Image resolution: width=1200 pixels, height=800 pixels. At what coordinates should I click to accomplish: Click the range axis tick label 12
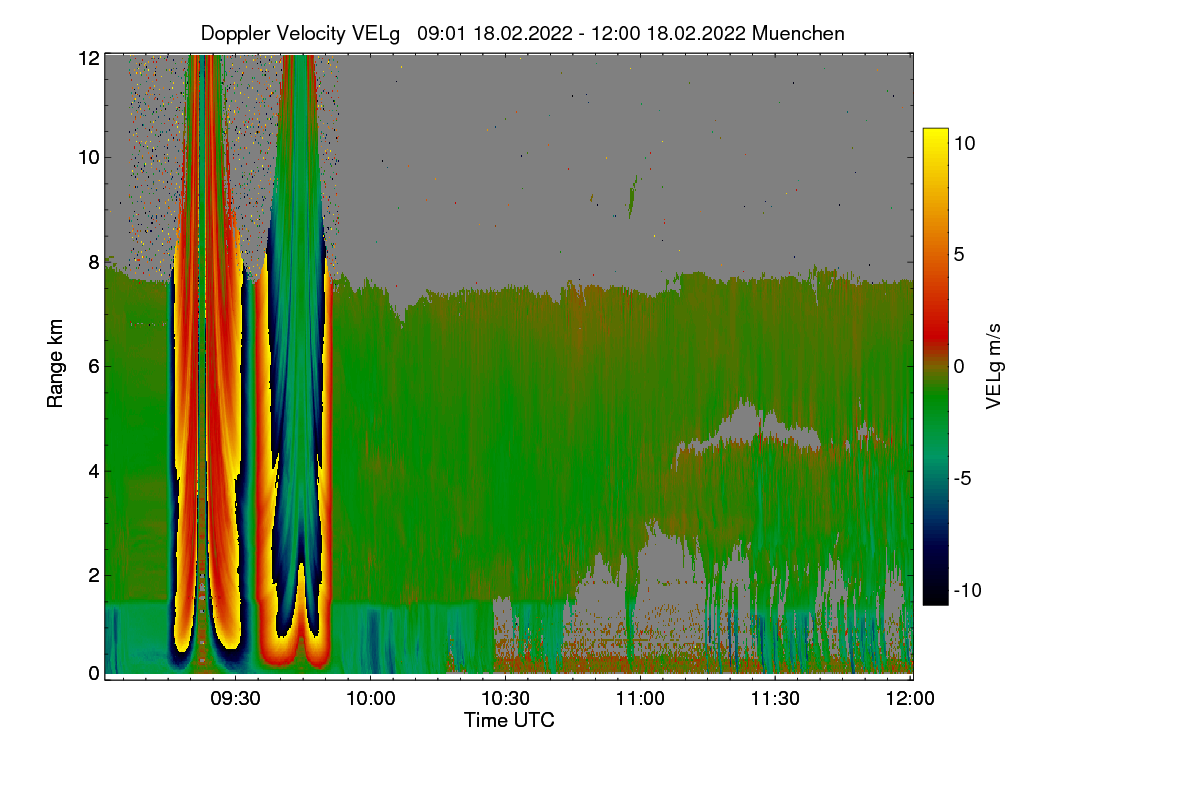(87, 58)
